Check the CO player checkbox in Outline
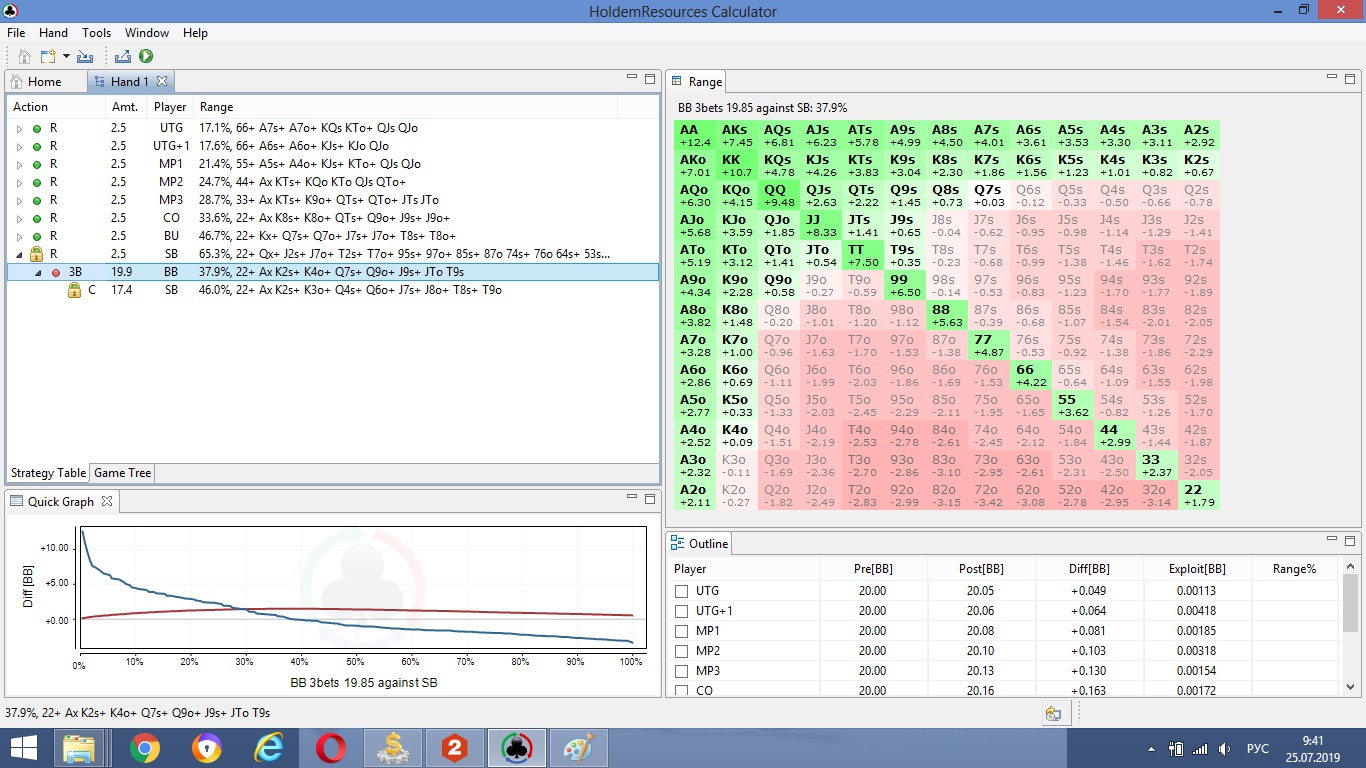 click(682, 690)
